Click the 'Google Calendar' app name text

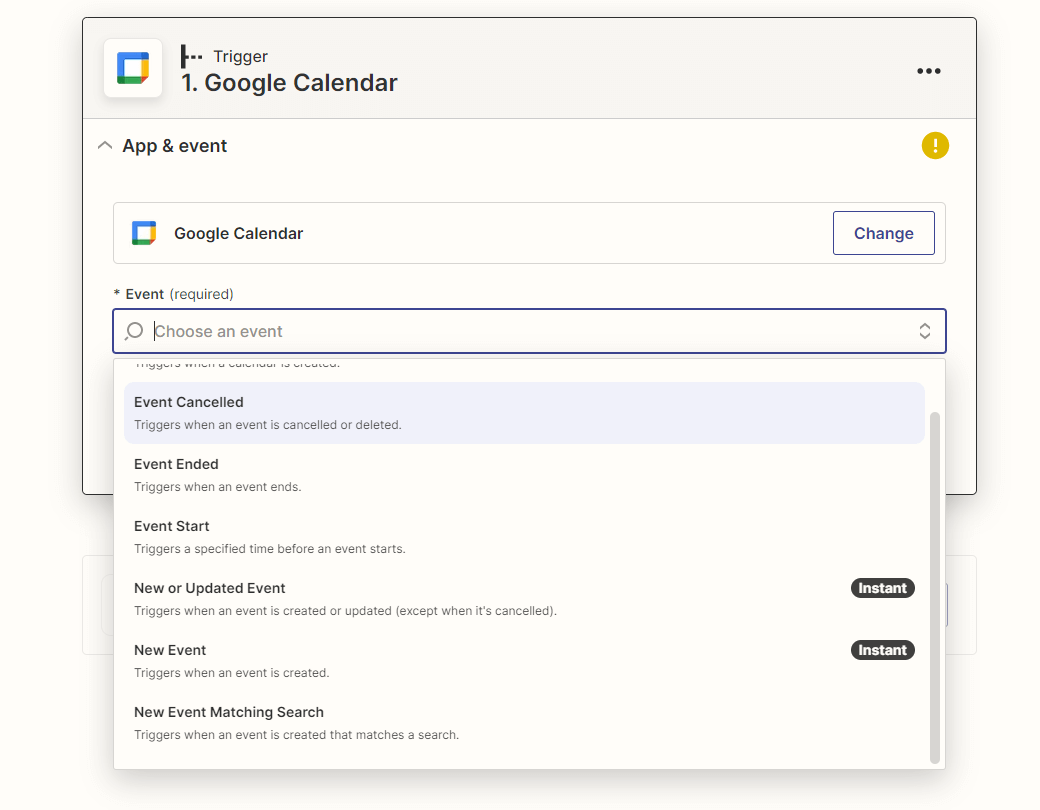(x=238, y=234)
